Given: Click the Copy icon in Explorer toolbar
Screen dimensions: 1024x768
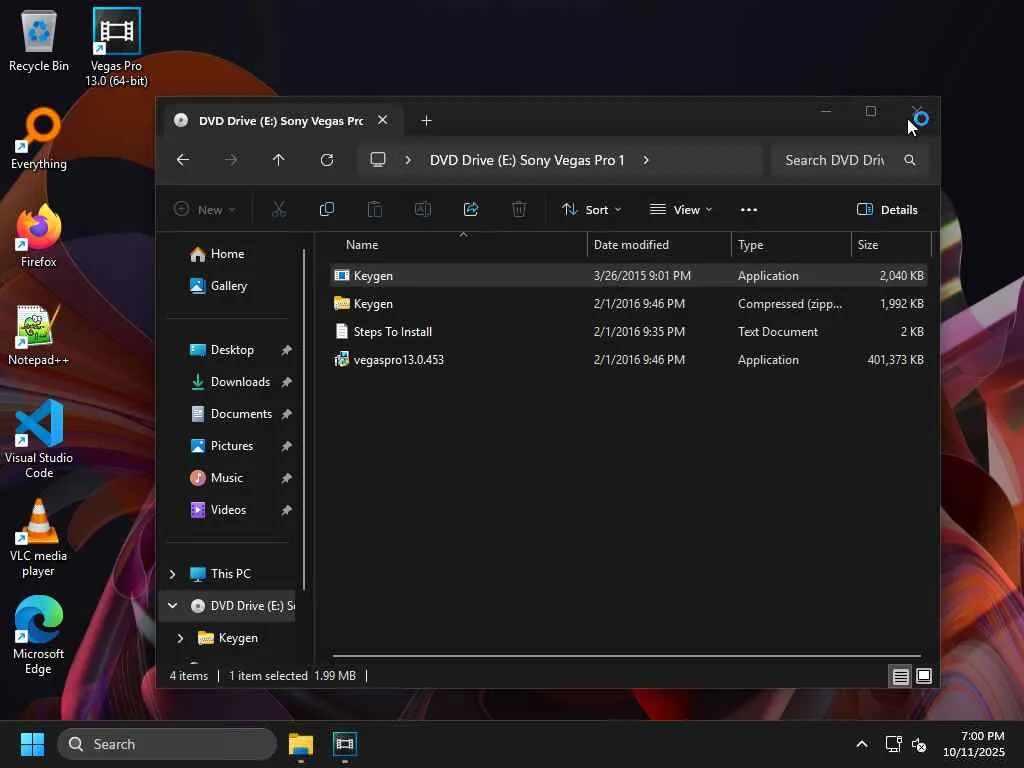Looking at the screenshot, I should click(327, 210).
